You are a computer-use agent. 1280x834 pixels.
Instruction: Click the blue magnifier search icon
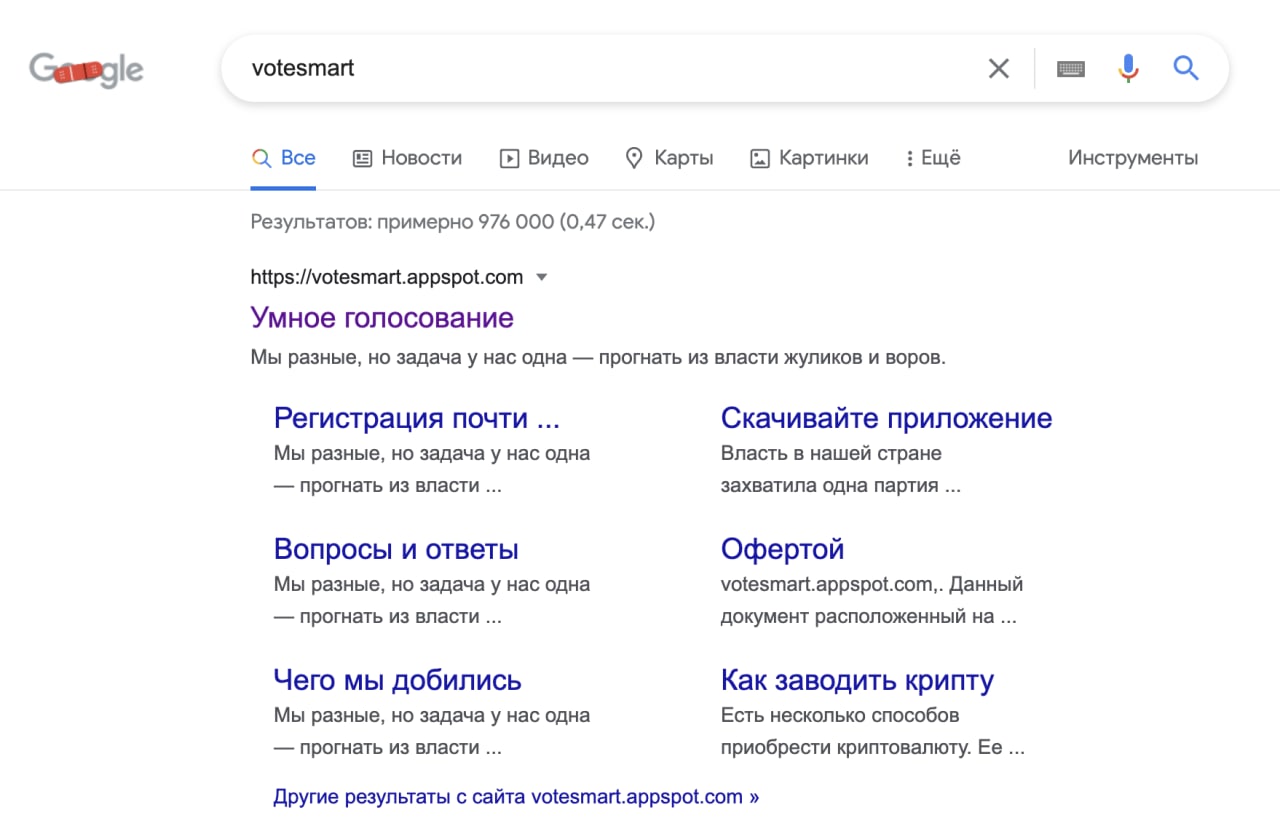pyautogui.click(x=1186, y=68)
